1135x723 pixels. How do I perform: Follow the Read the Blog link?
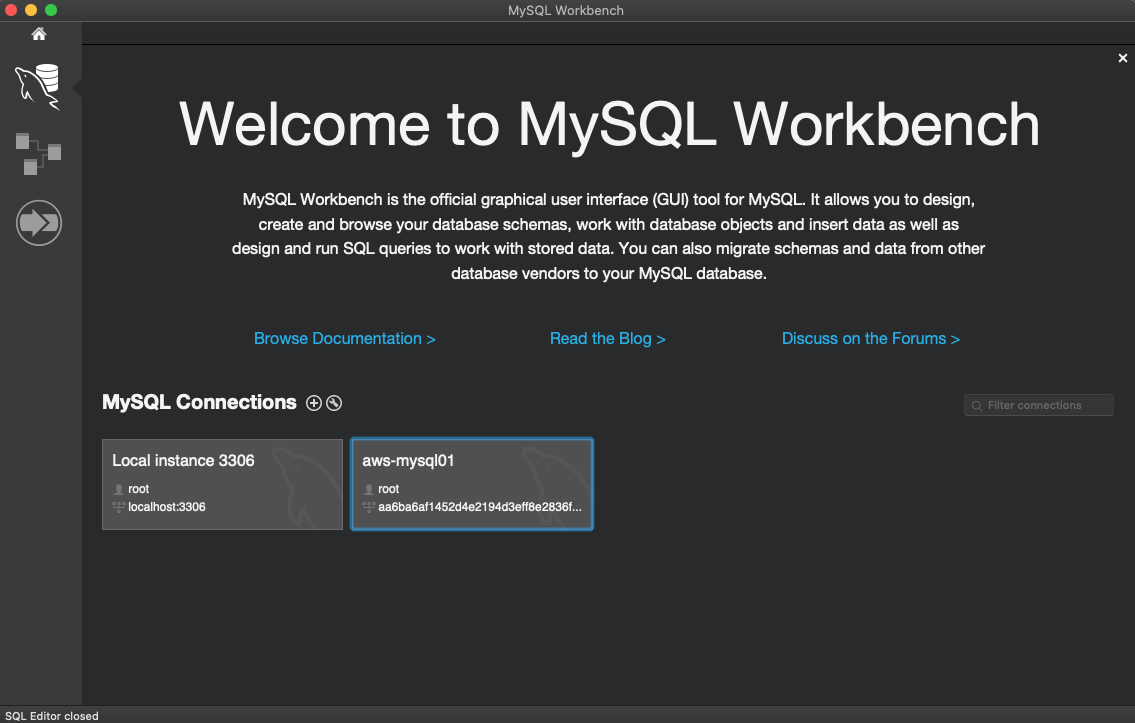coord(607,339)
